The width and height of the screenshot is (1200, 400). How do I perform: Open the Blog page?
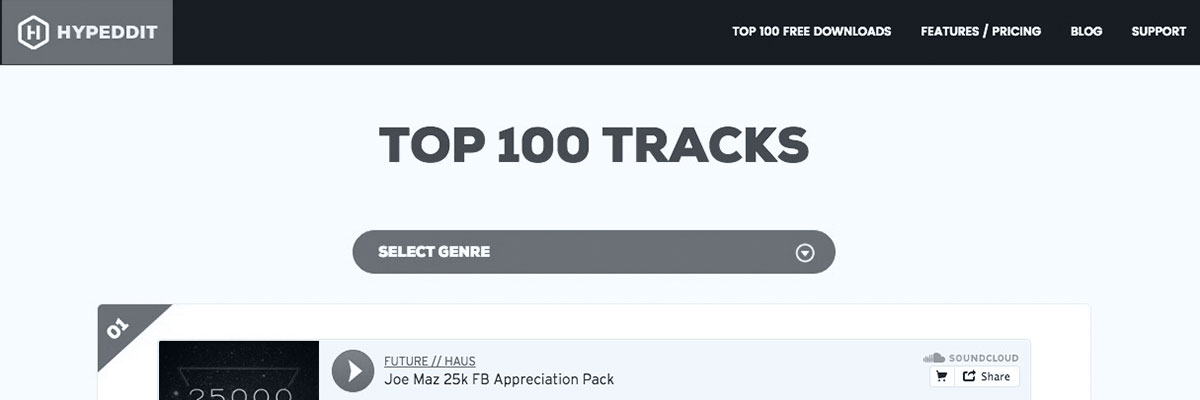[x=1086, y=32]
